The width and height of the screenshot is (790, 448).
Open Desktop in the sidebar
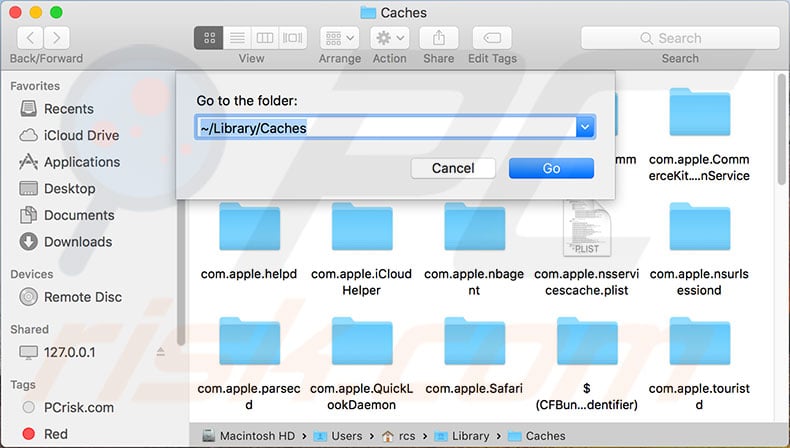[x=57, y=188]
